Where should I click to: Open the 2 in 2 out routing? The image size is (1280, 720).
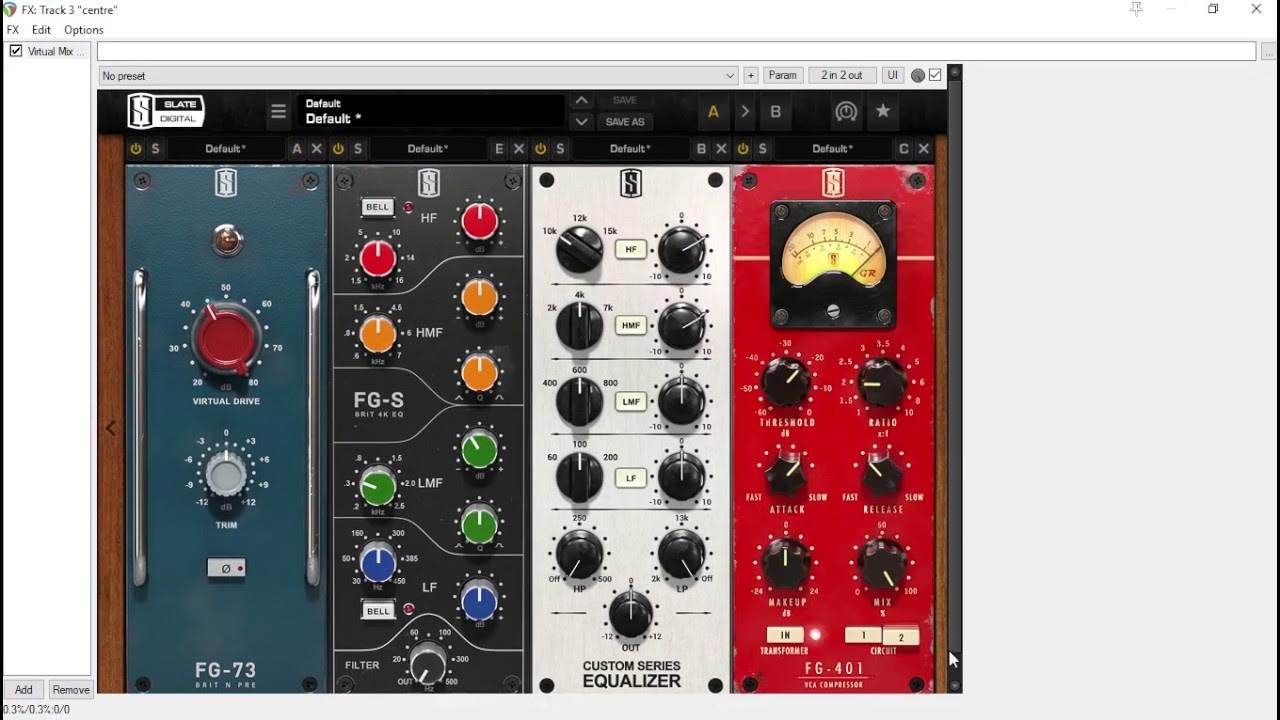tap(842, 75)
